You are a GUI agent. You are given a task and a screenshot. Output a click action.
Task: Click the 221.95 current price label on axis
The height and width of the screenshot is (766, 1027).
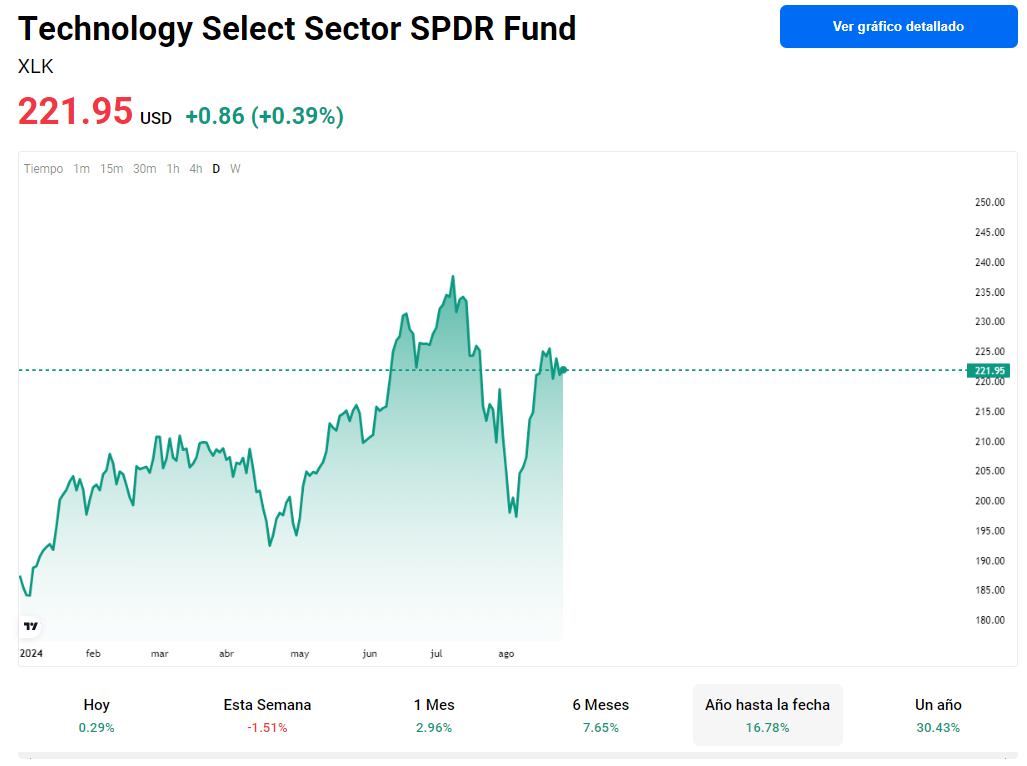point(988,371)
